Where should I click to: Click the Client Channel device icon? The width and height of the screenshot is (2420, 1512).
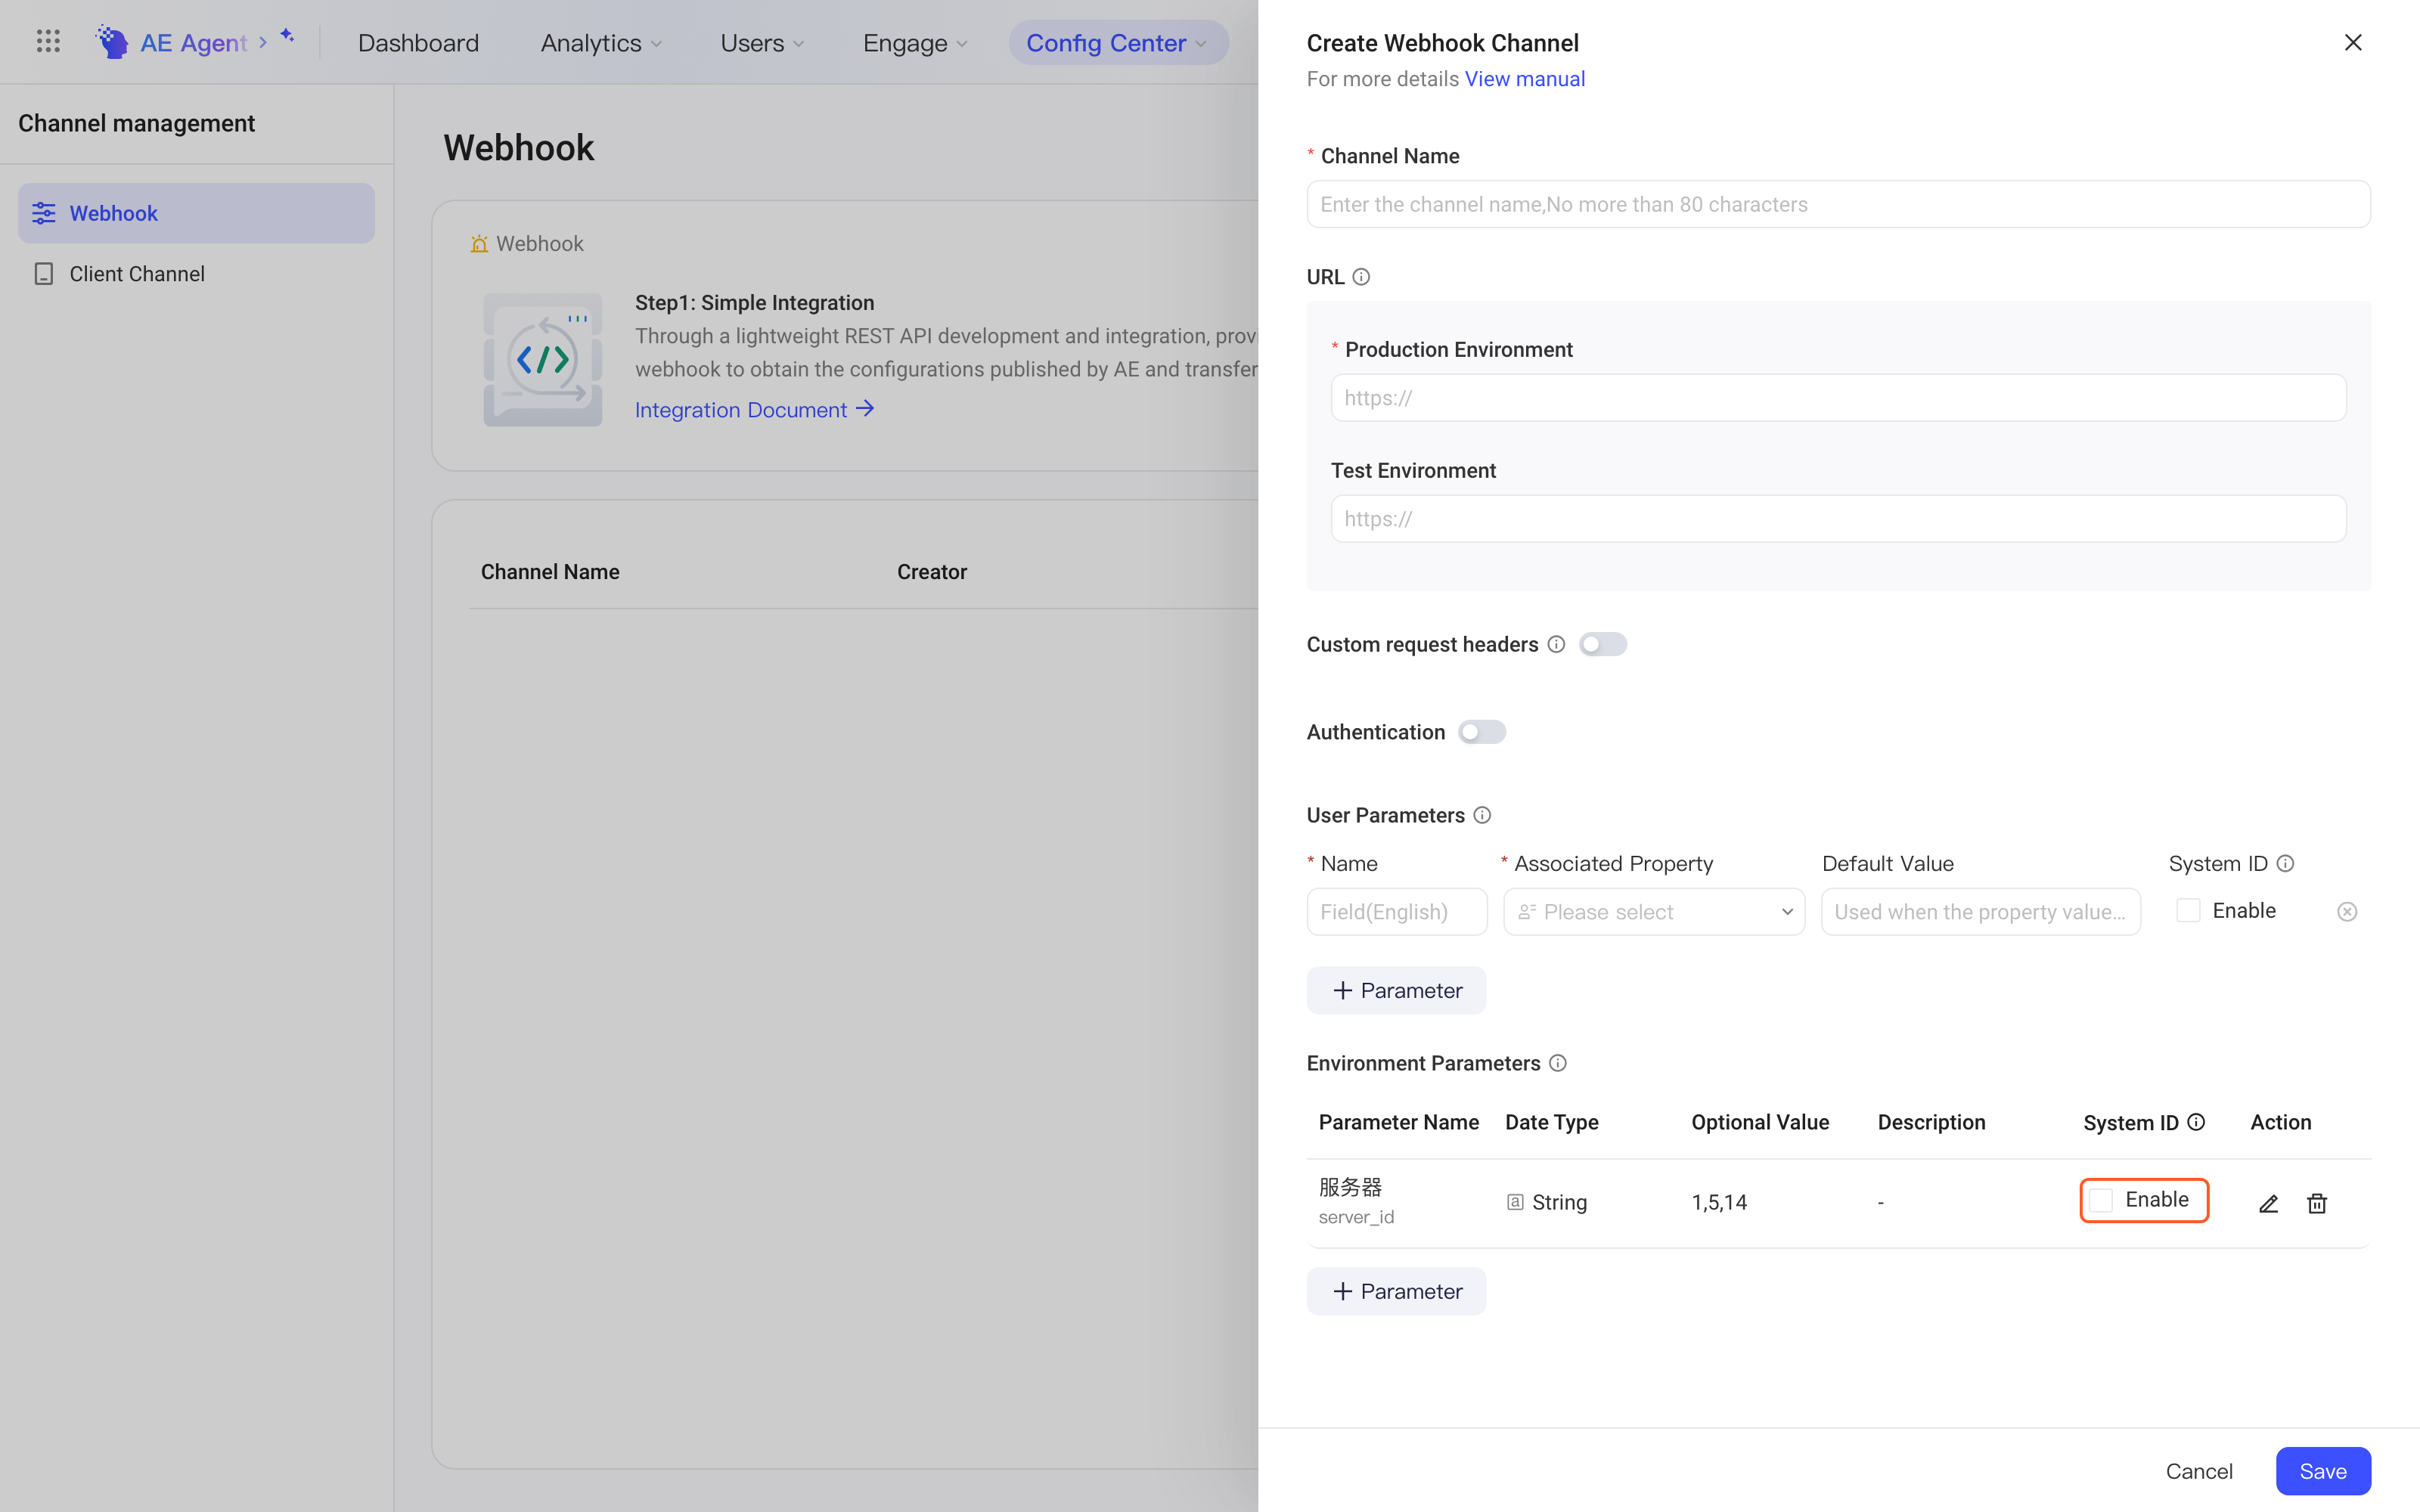click(44, 274)
